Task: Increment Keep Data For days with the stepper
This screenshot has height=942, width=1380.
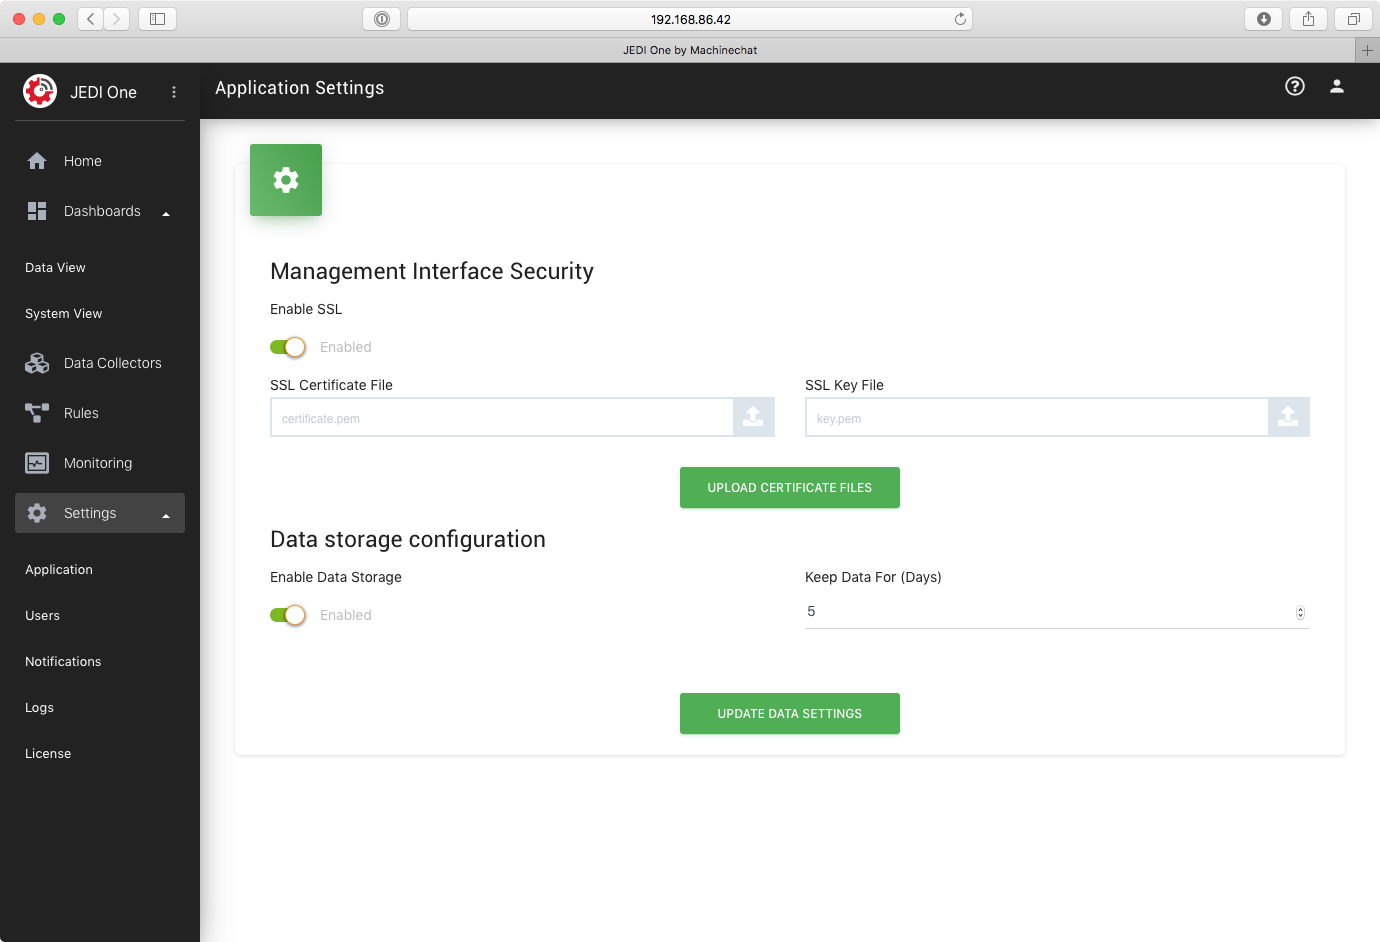Action: pos(1299,608)
